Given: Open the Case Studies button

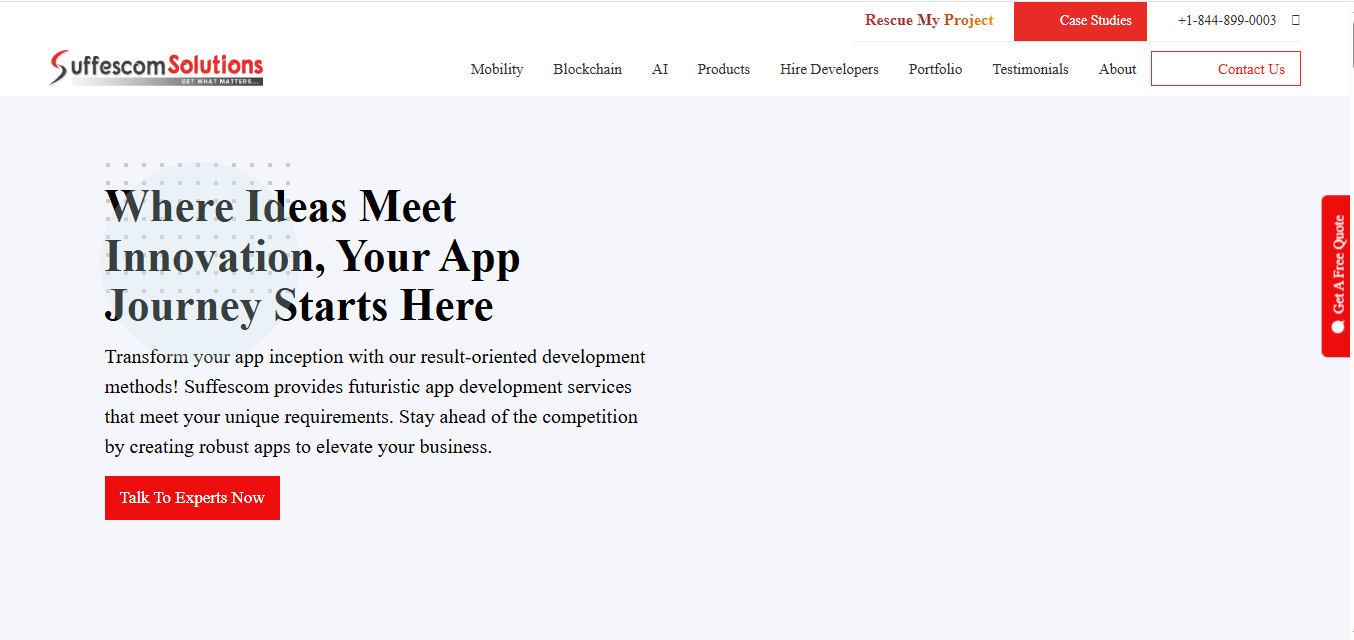Looking at the screenshot, I should pyautogui.click(x=1080, y=21).
